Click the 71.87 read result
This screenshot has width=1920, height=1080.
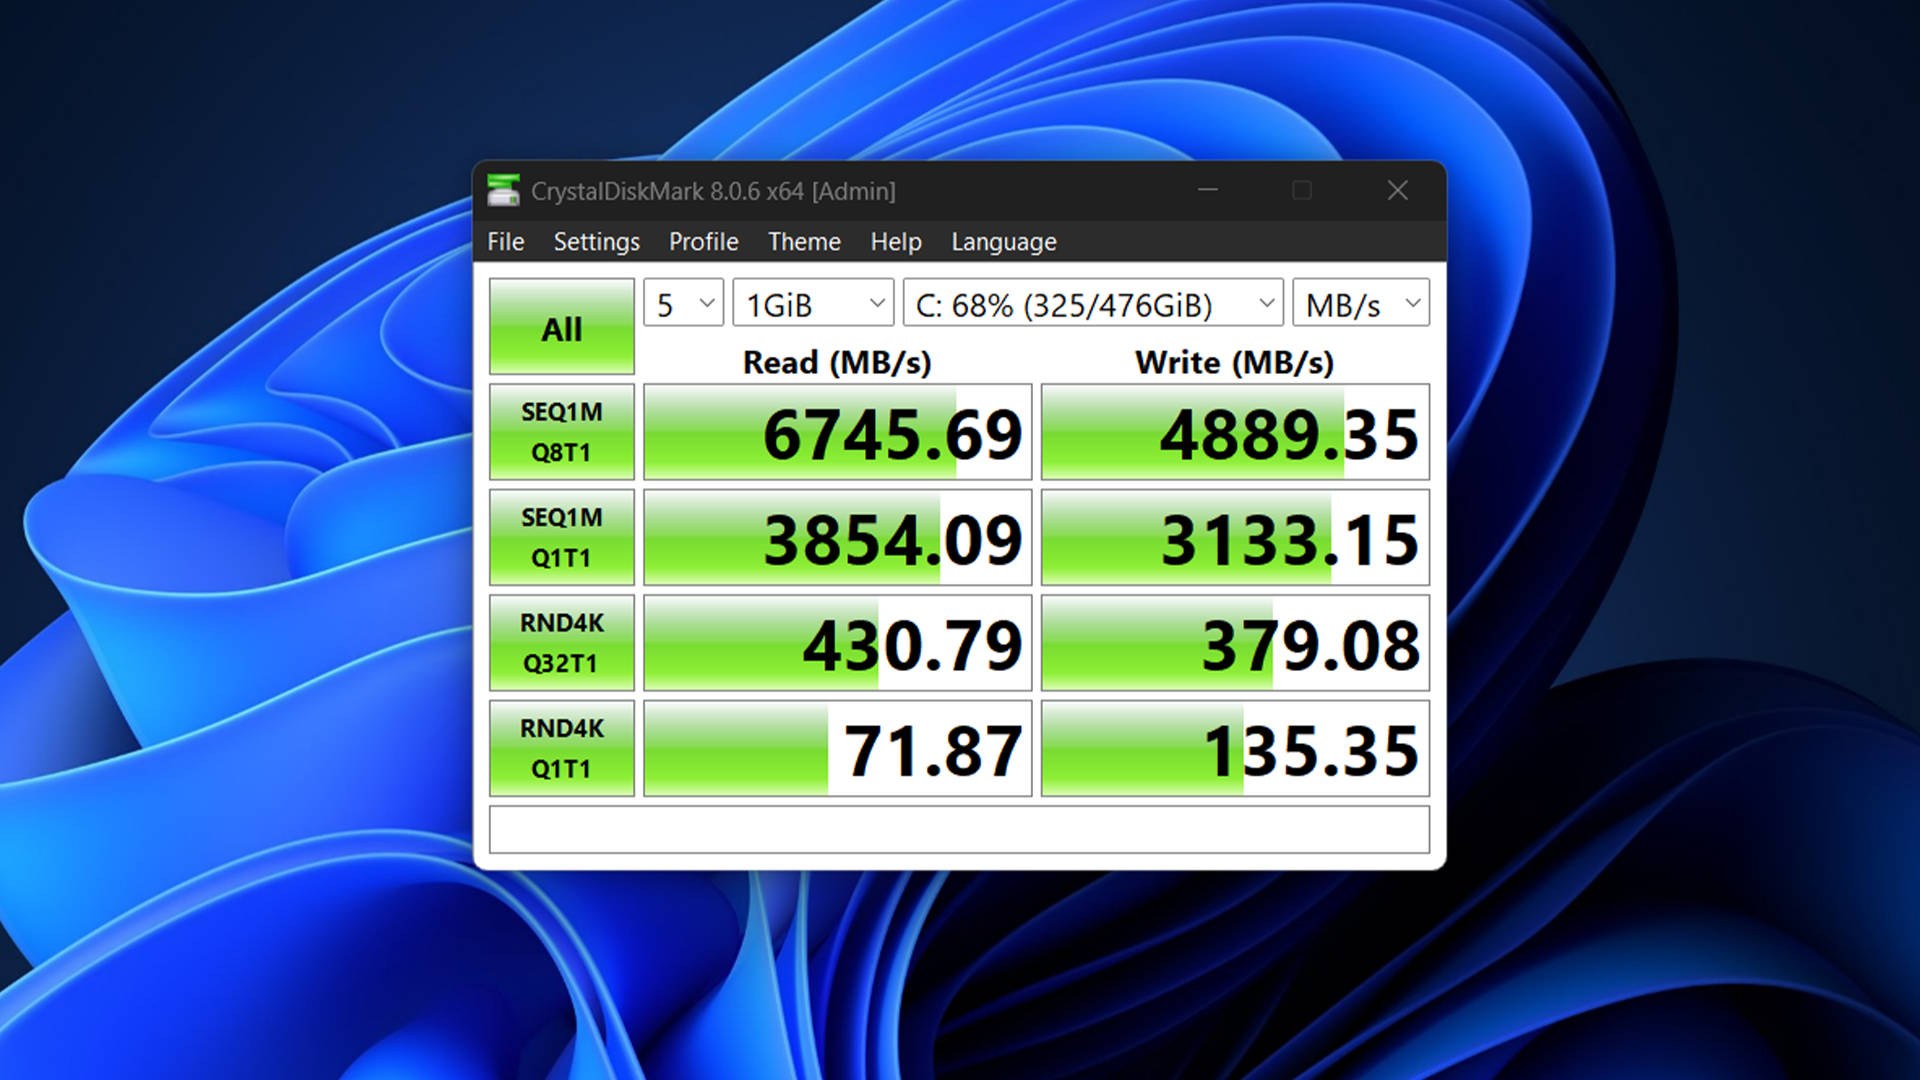pyautogui.click(x=838, y=749)
